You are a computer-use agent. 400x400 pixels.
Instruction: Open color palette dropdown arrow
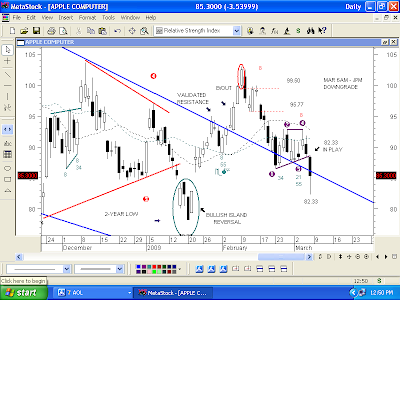[x=180, y=269]
